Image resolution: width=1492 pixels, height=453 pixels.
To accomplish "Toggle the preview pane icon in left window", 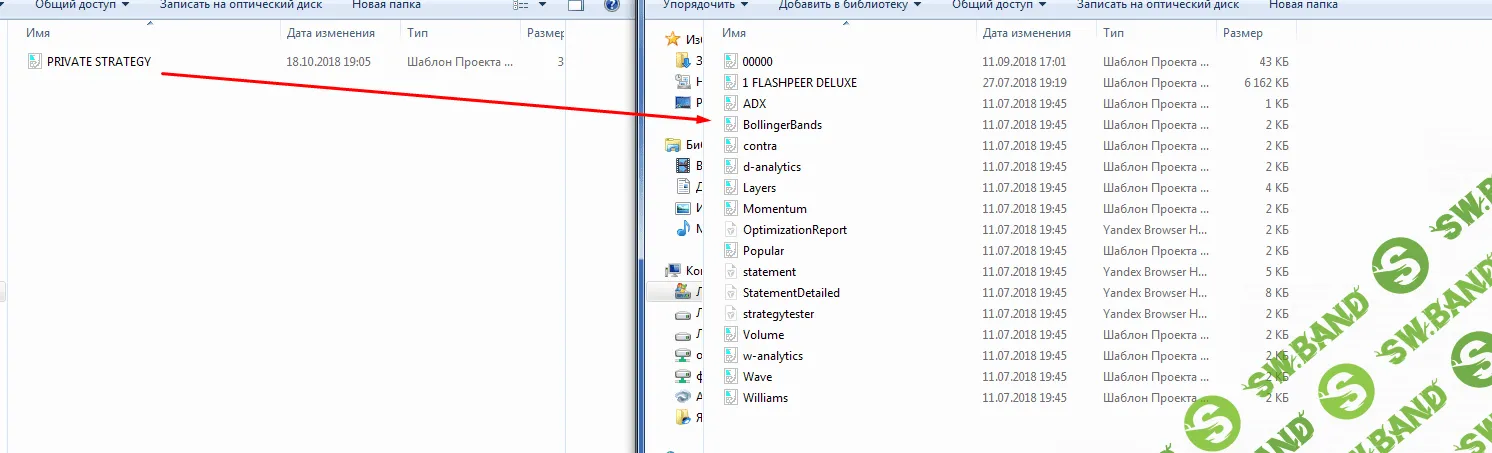I will (x=575, y=5).
